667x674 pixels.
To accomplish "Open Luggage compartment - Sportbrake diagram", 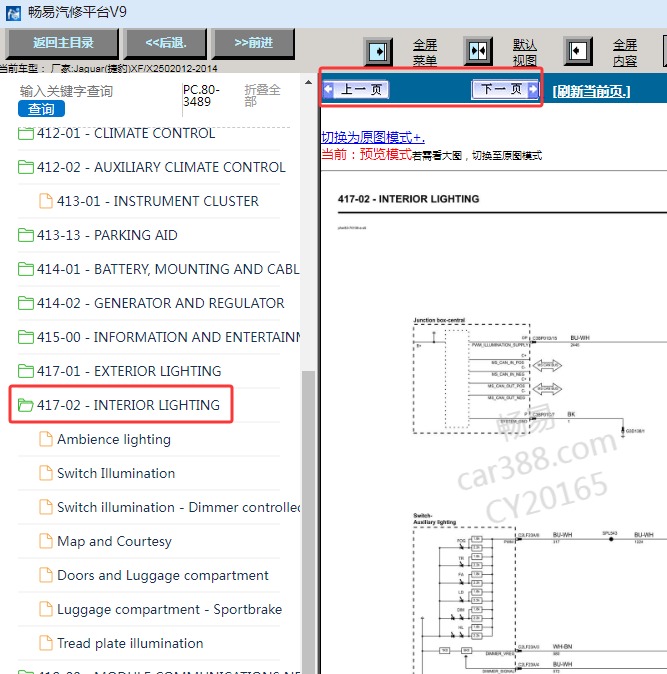I will pos(169,609).
